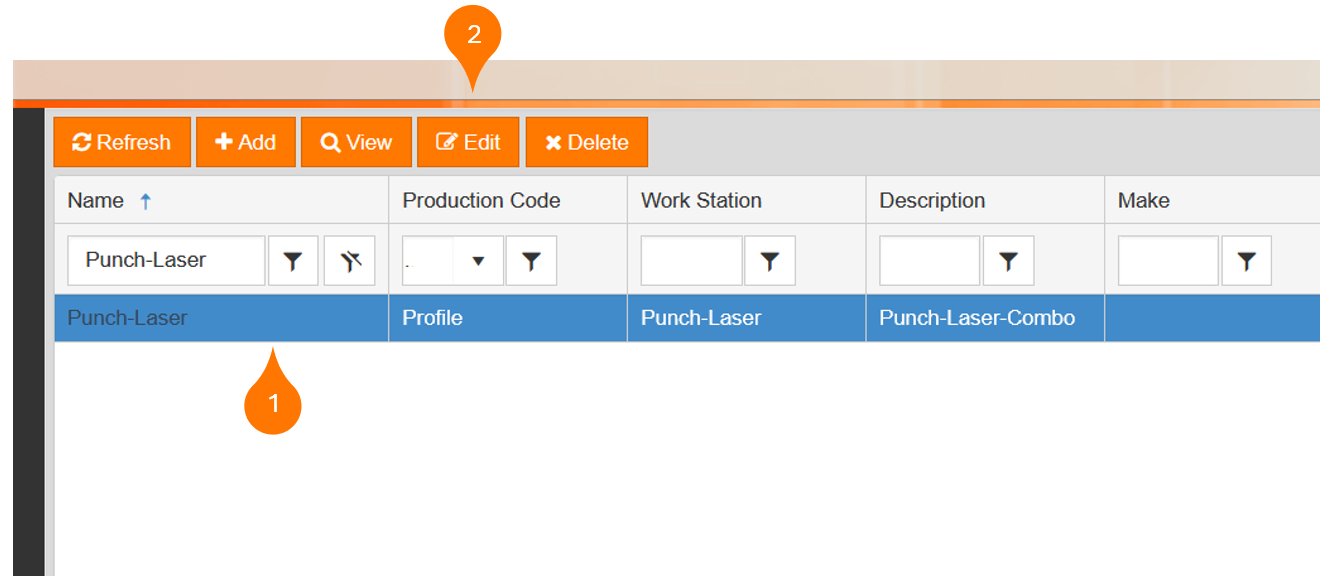The image size is (1344, 586).
Task: Open the Production Code filter dropdown
Action: pos(478,261)
